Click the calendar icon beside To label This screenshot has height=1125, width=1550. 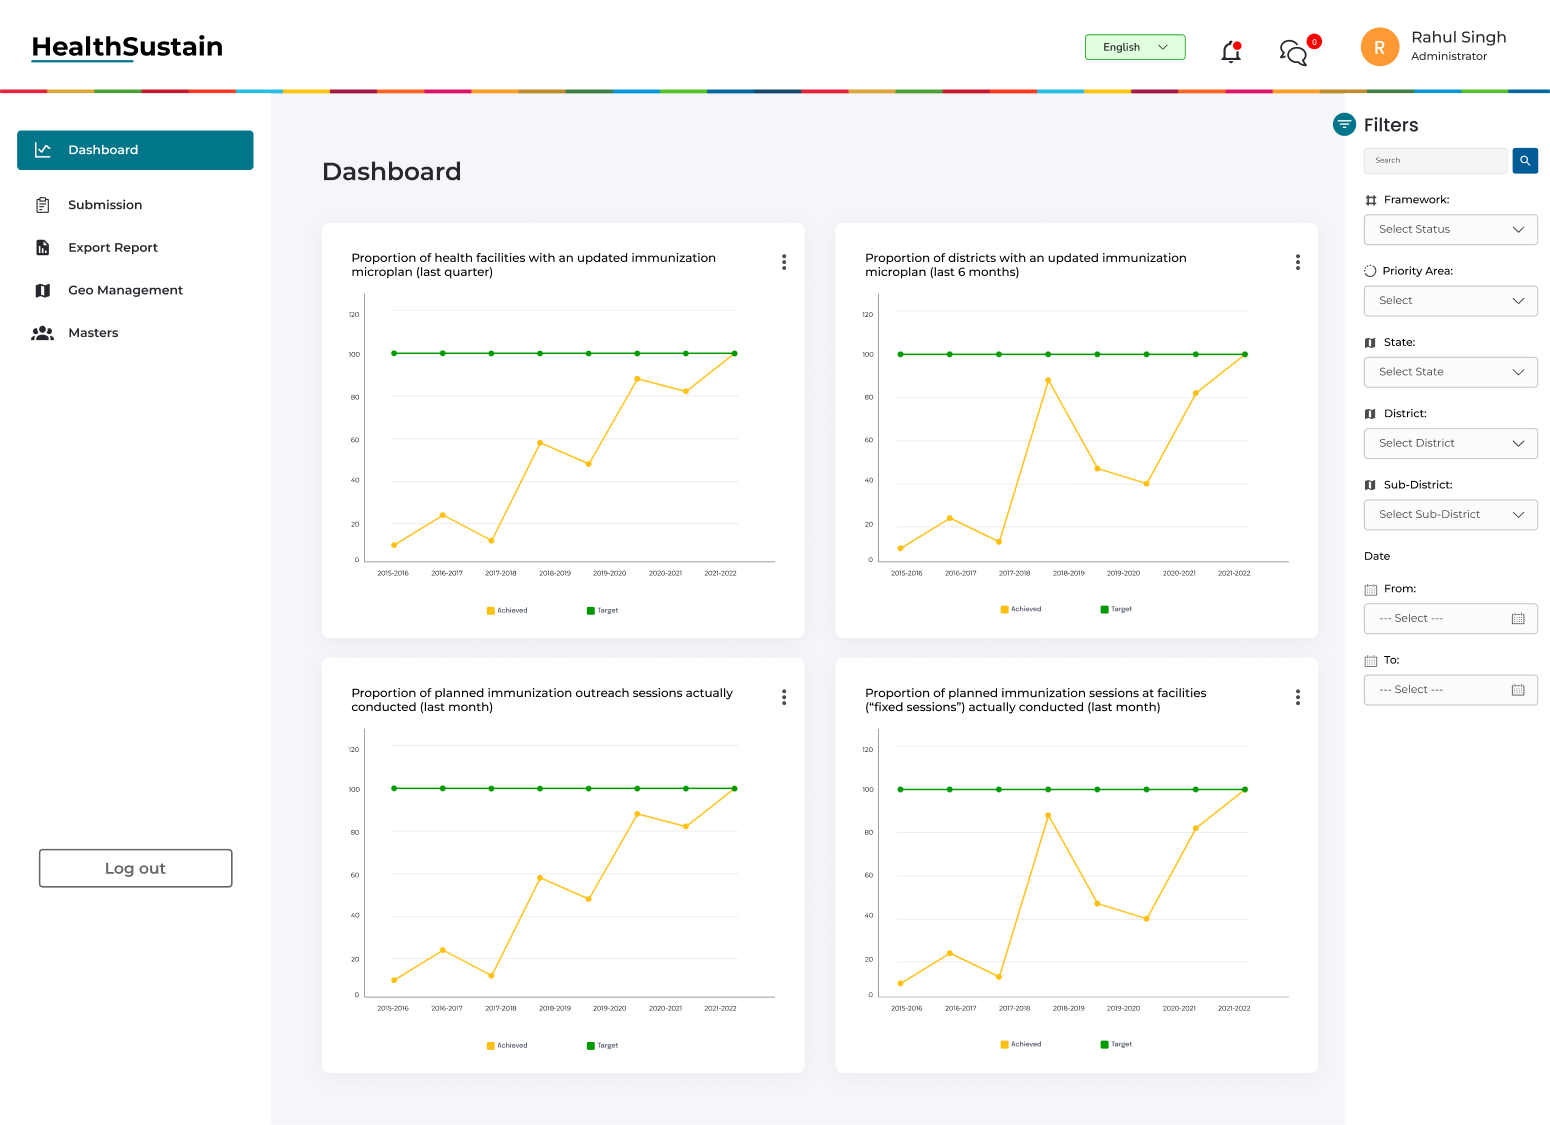pos(1371,661)
